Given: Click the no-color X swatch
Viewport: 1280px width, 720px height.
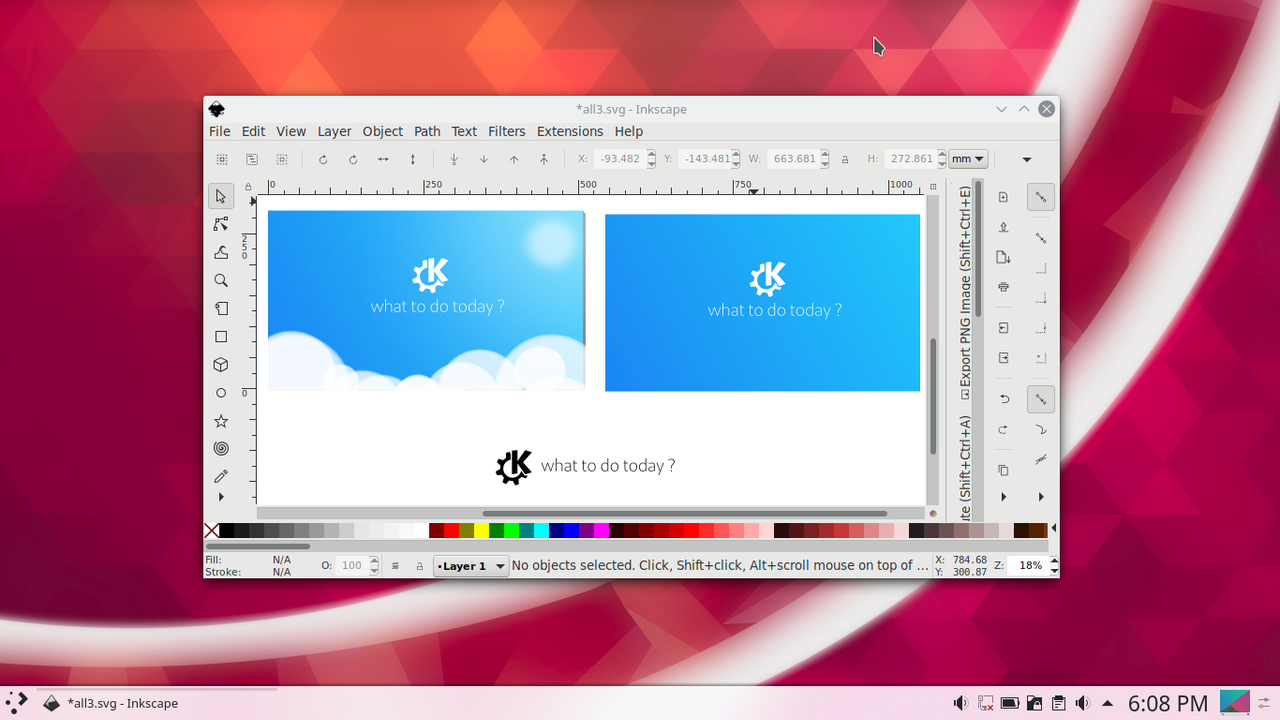Looking at the screenshot, I should click(x=212, y=530).
